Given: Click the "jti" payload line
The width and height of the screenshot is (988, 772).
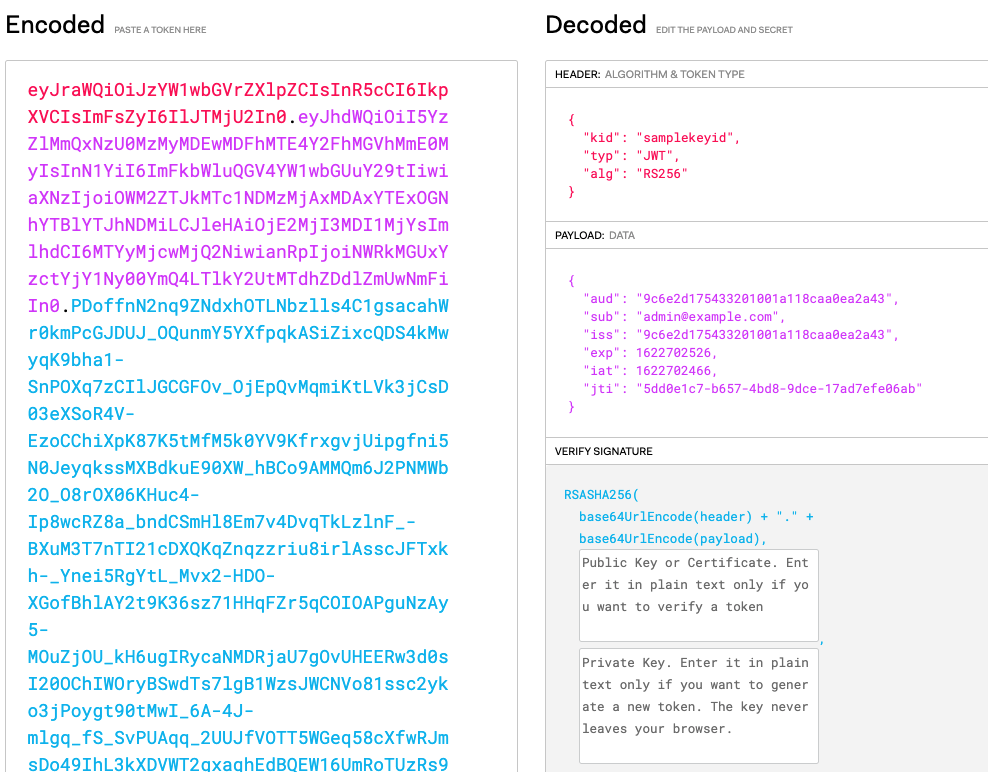Looking at the screenshot, I should (x=753, y=389).
